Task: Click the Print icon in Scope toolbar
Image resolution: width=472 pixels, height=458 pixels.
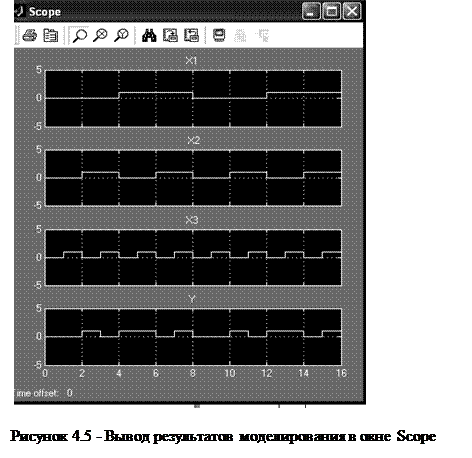Action: click(30, 35)
